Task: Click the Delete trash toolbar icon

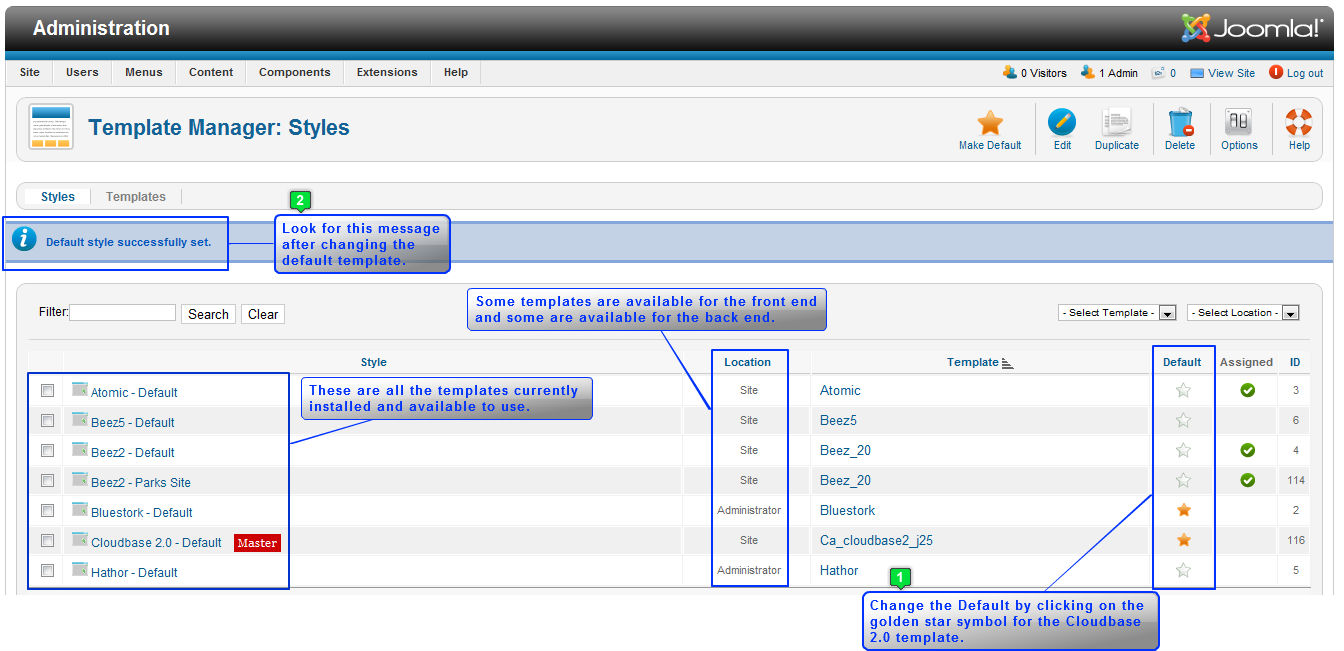Action: (1180, 123)
